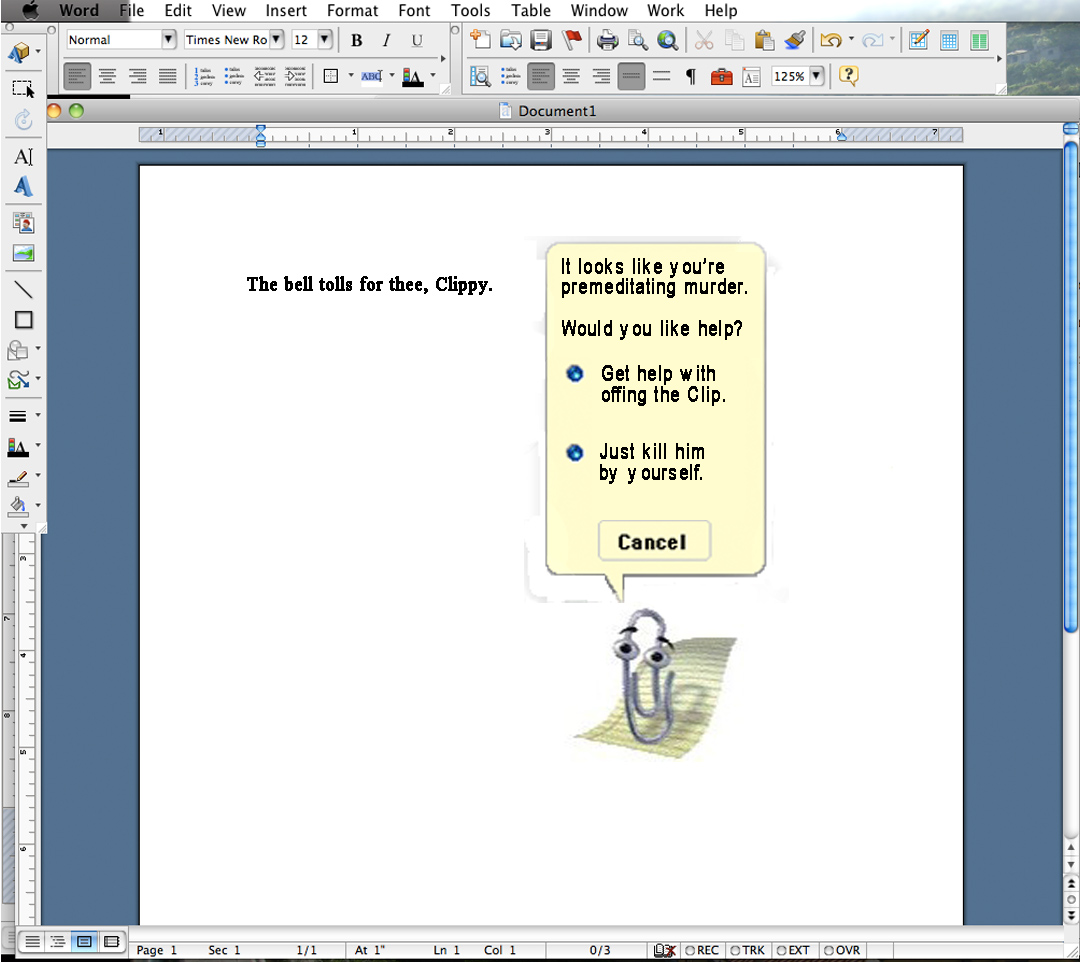Viewport: 1080px width, 963px height.
Task: Expand the Borders dropdown arrow
Action: click(x=351, y=75)
